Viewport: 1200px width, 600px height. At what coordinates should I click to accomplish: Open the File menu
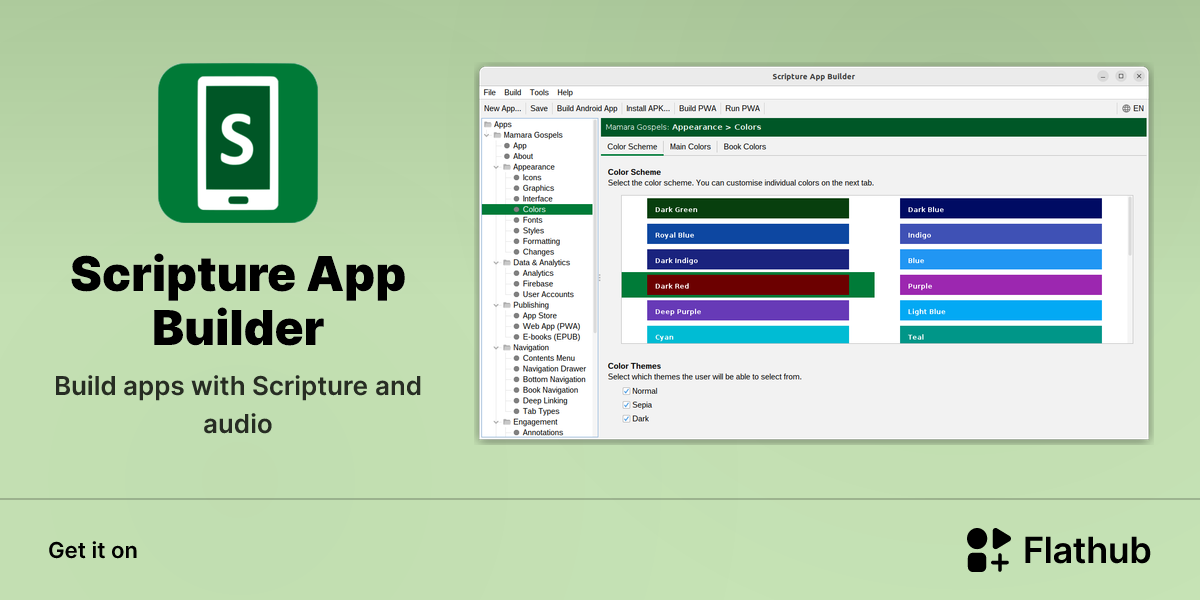pyautogui.click(x=490, y=92)
